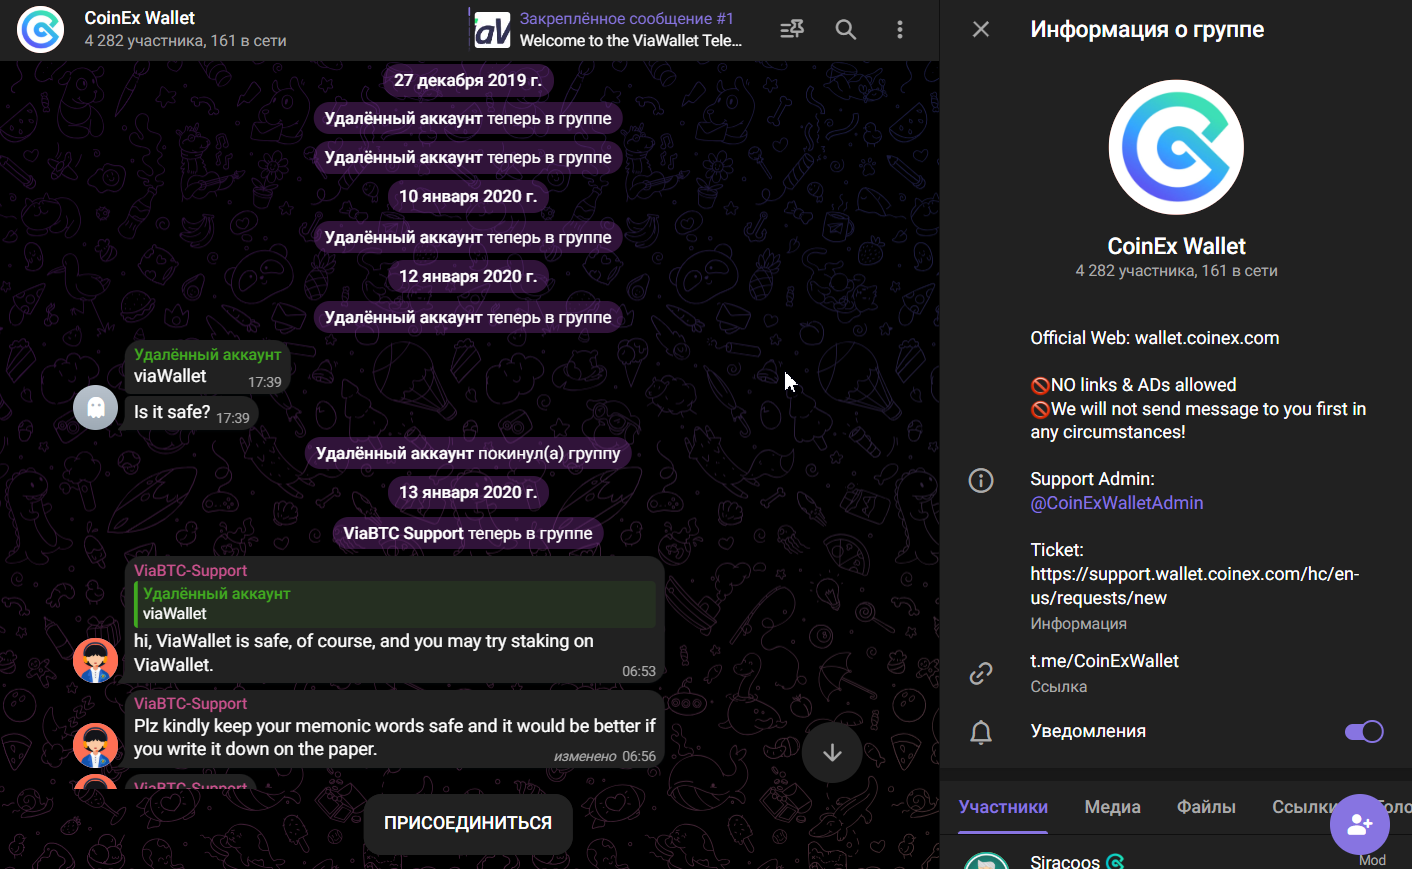Toggle the Уведомления notifications switch
The width and height of the screenshot is (1412, 869).
tap(1364, 732)
